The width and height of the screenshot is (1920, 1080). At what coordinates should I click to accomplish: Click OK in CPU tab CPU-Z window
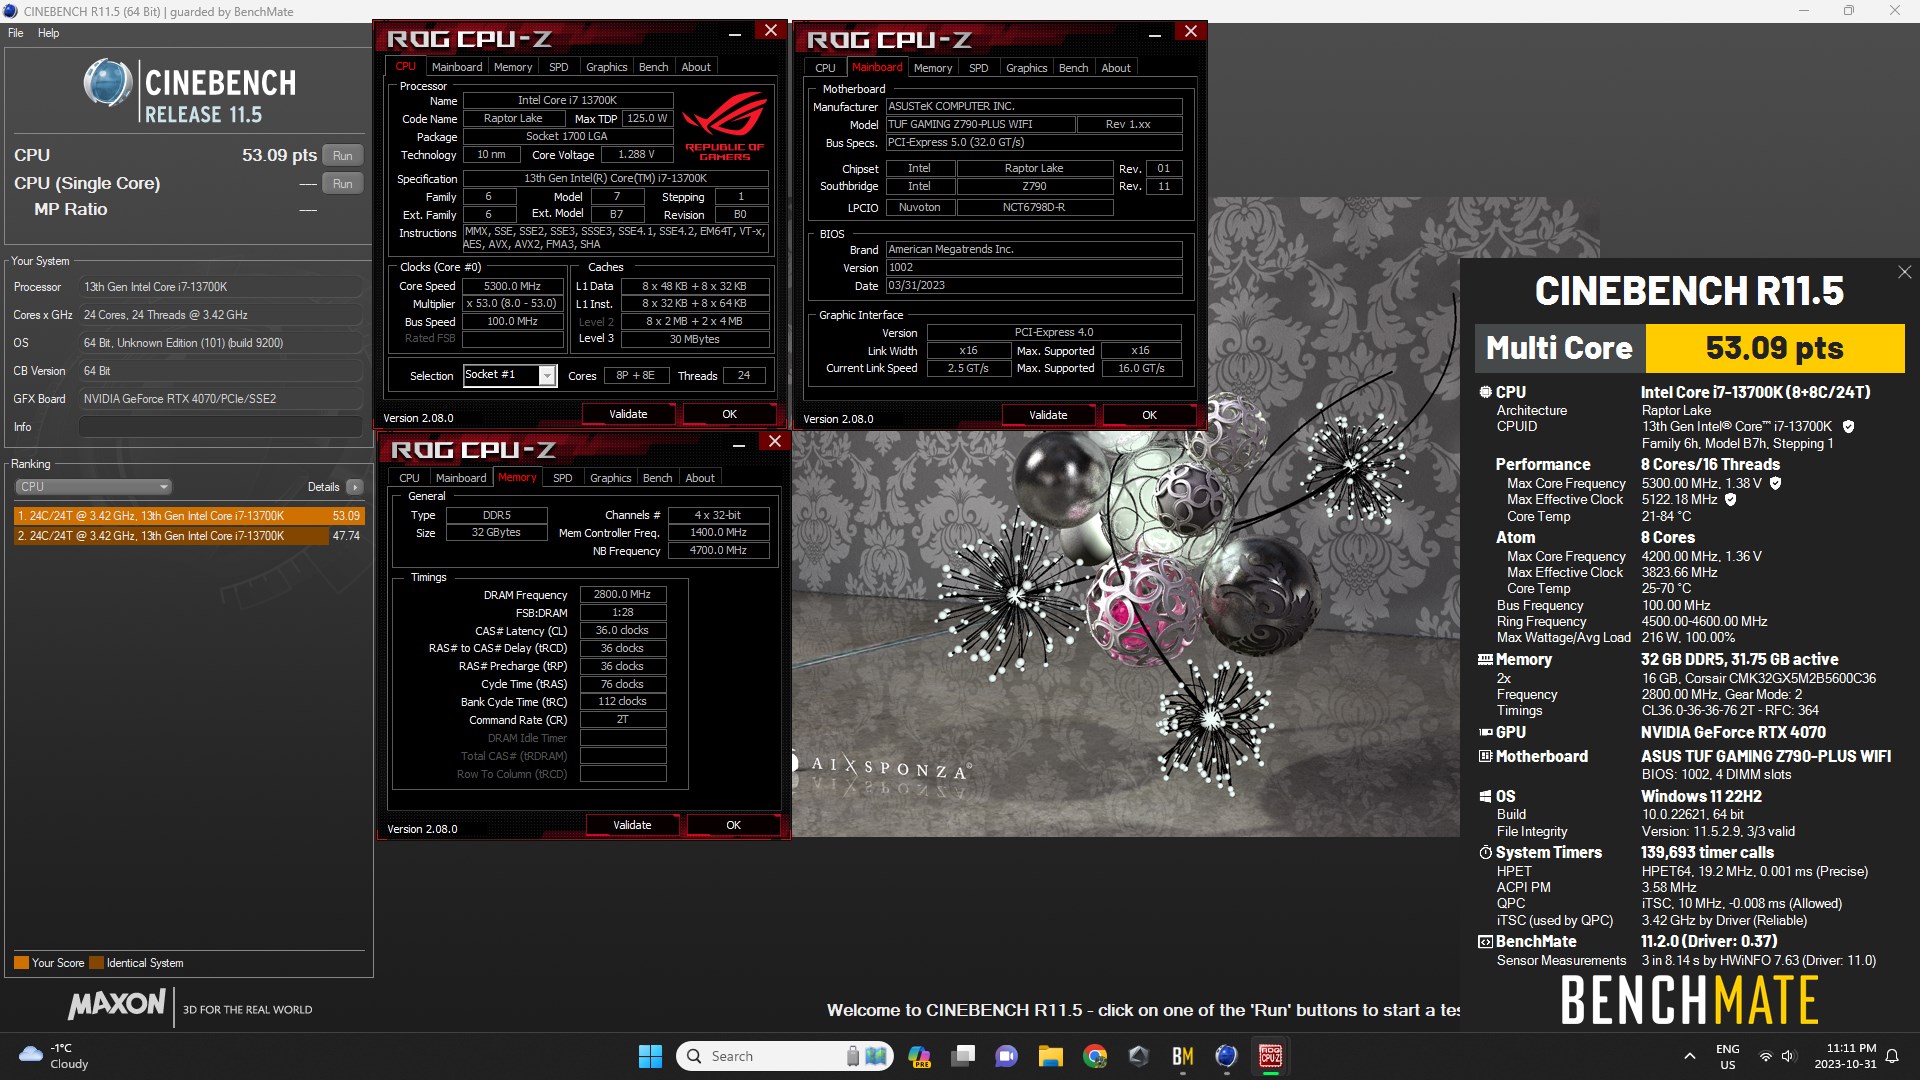coord(730,414)
